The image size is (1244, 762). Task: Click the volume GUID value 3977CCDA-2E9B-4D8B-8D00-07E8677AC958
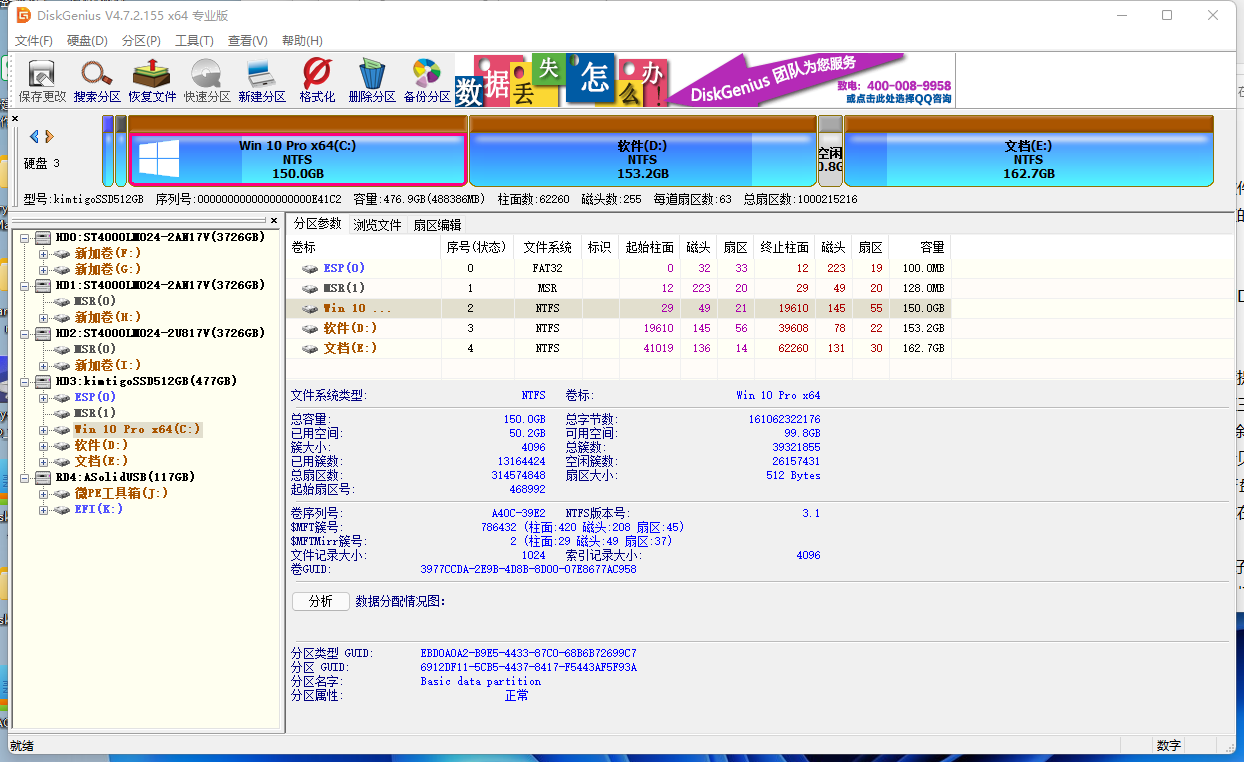click(x=528, y=569)
